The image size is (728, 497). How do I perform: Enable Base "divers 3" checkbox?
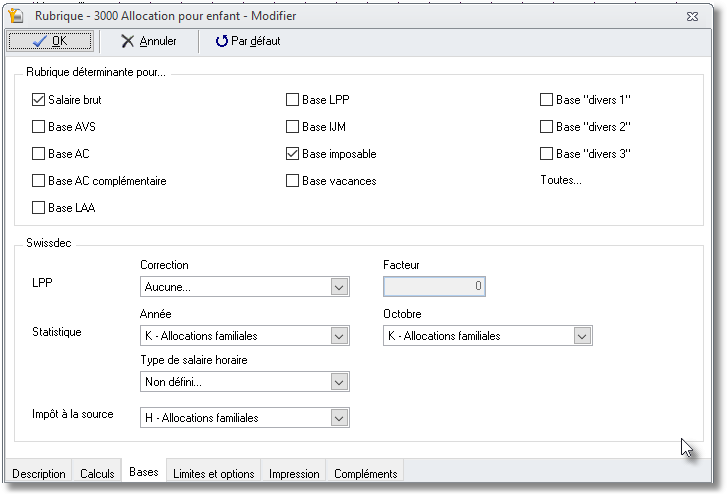coord(546,154)
